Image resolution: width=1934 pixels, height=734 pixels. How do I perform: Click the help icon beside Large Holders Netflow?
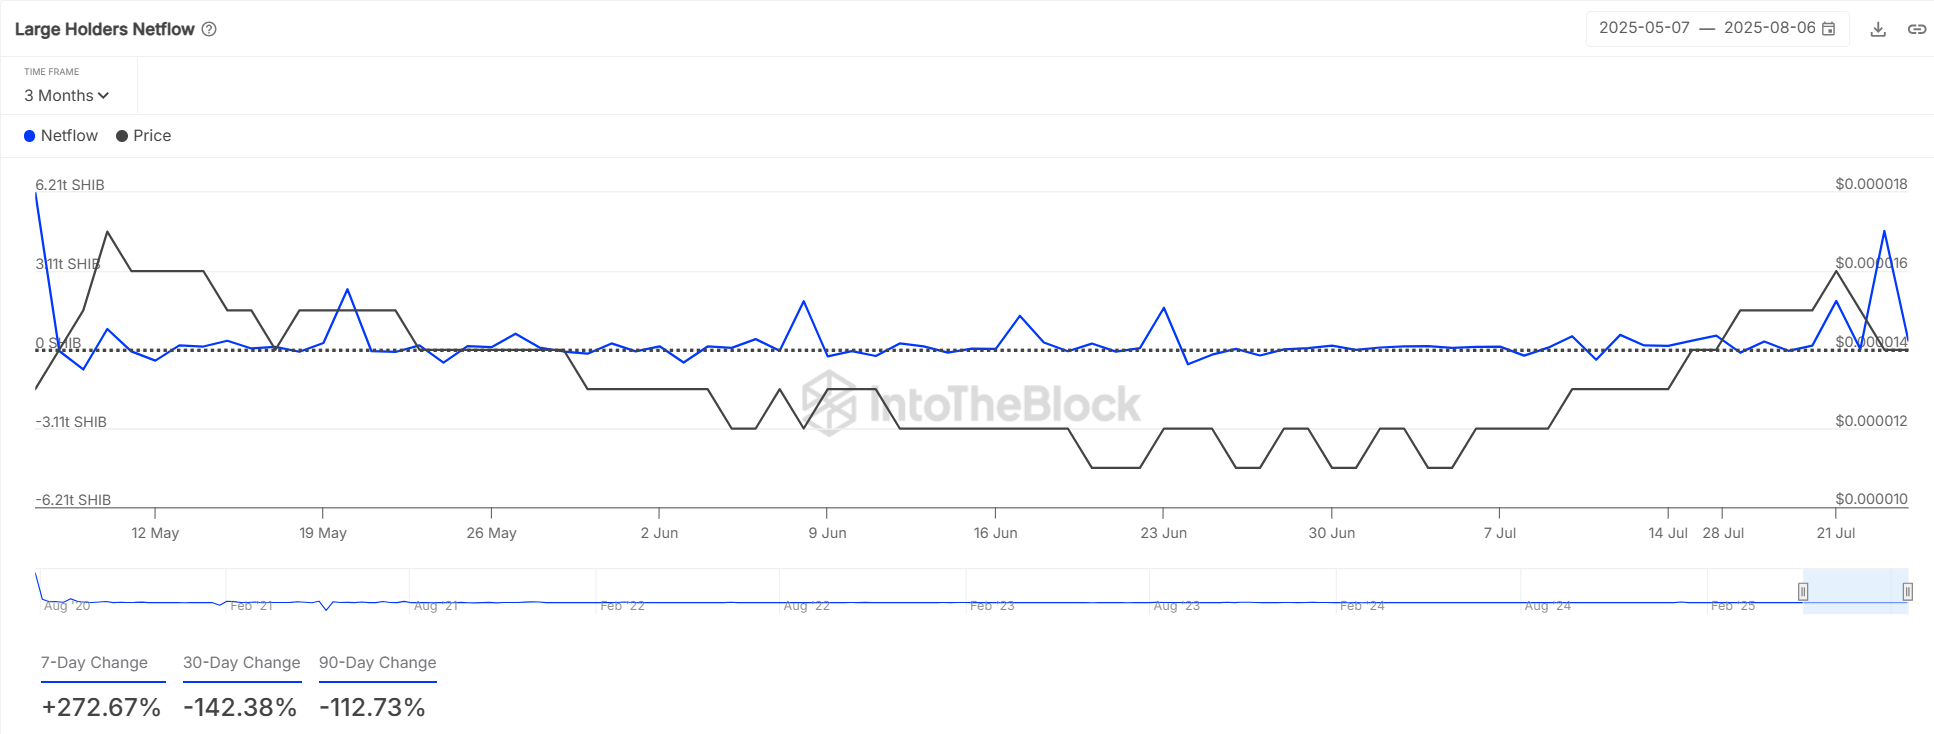click(209, 29)
